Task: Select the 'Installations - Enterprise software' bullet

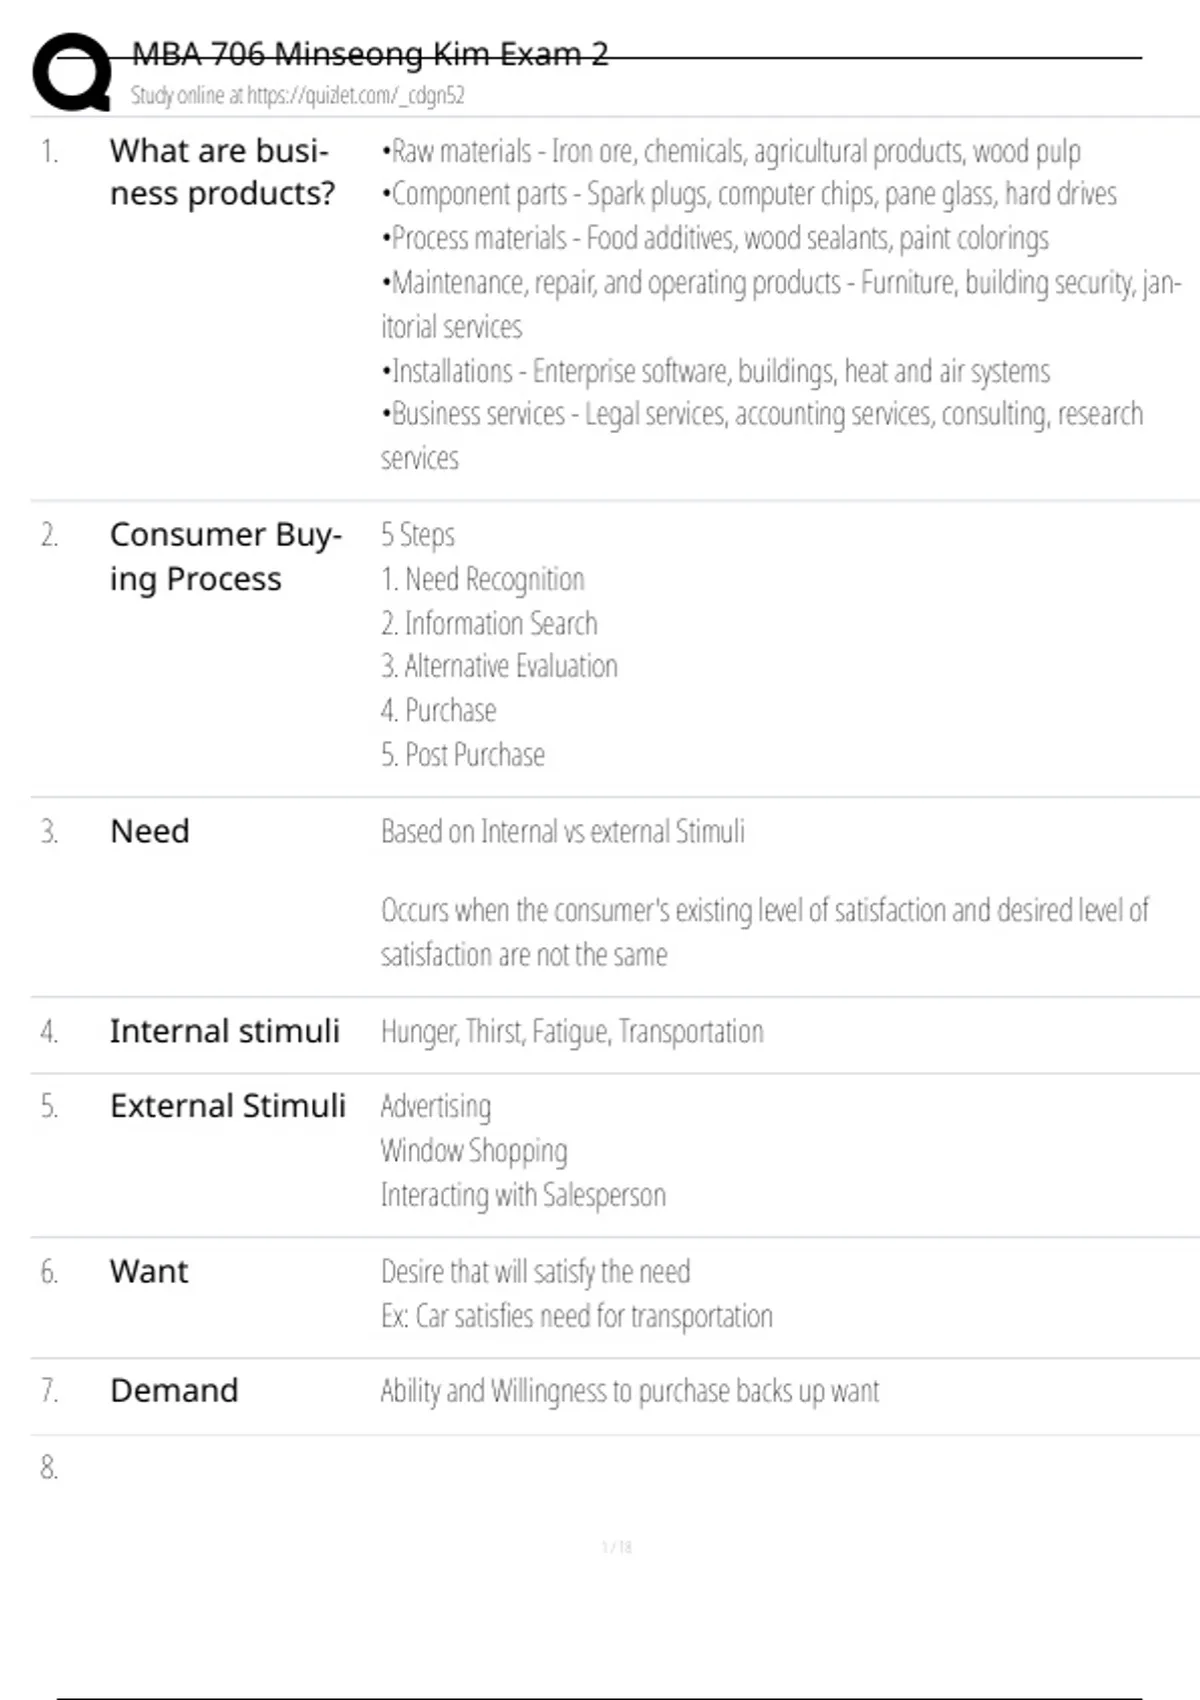Action: tap(715, 372)
